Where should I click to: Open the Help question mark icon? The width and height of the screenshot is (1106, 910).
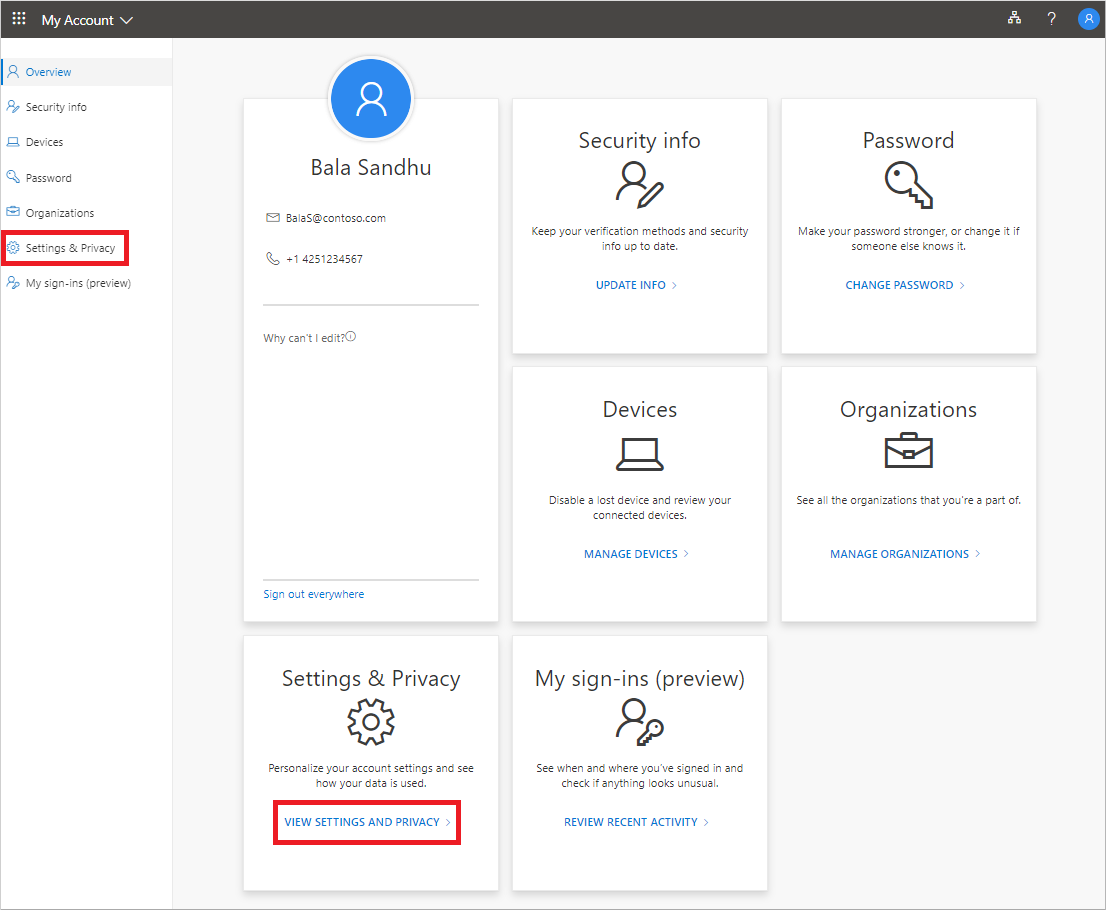(1051, 18)
